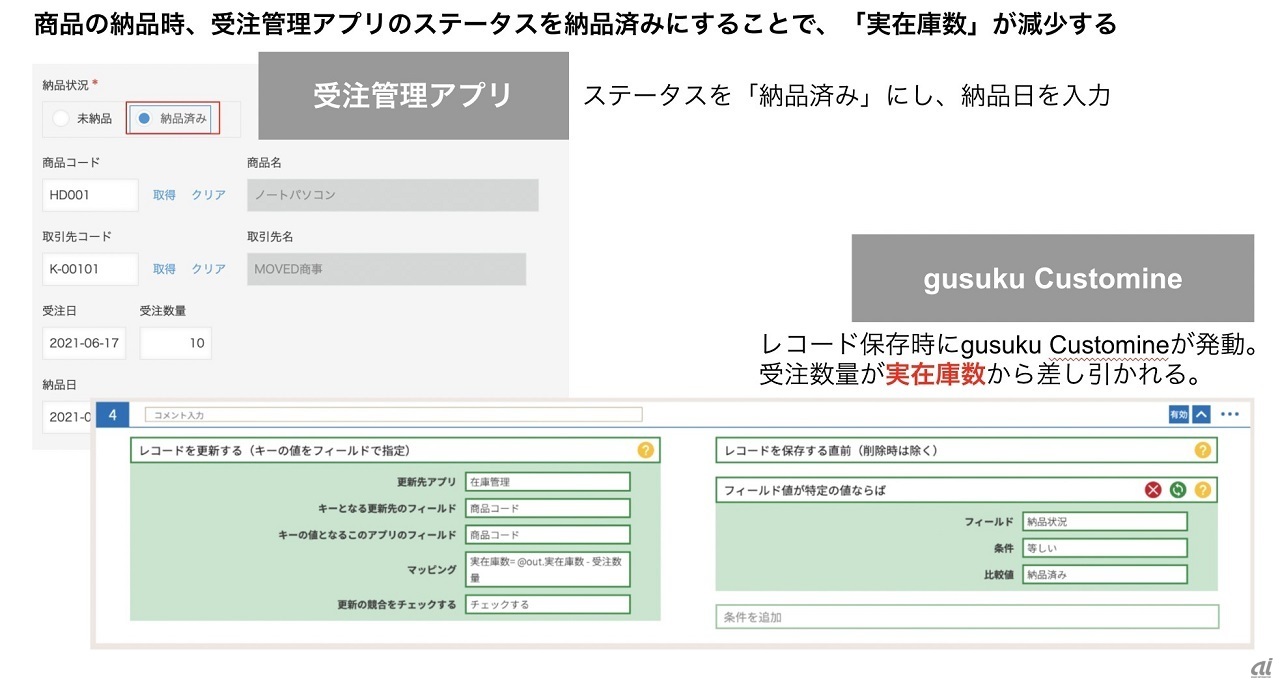Select the 未納品 radio option
The height and width of the screenshot is (686, 1280).
61,118
